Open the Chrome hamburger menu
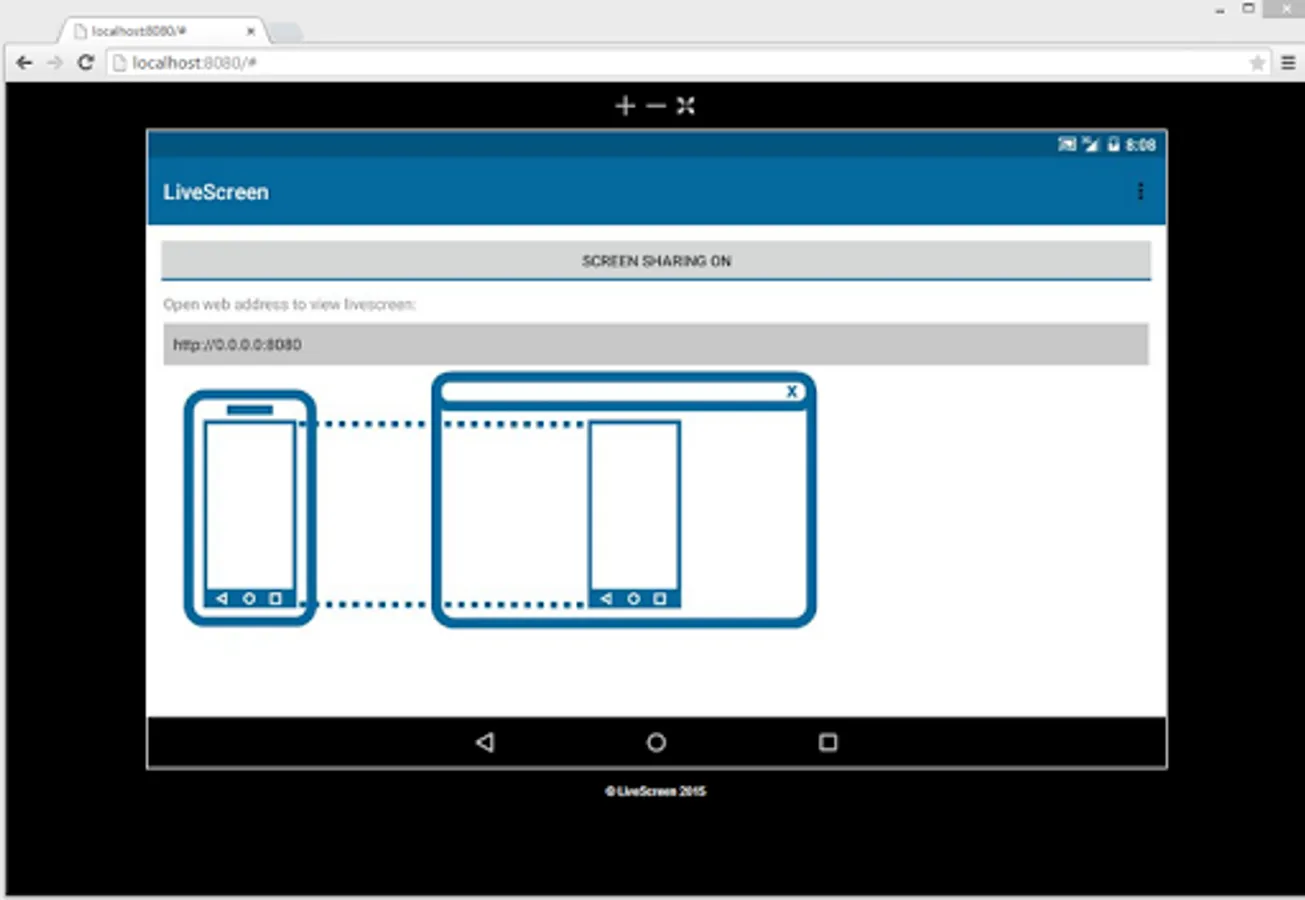The image size is (1305, 900). (1288, 63)
